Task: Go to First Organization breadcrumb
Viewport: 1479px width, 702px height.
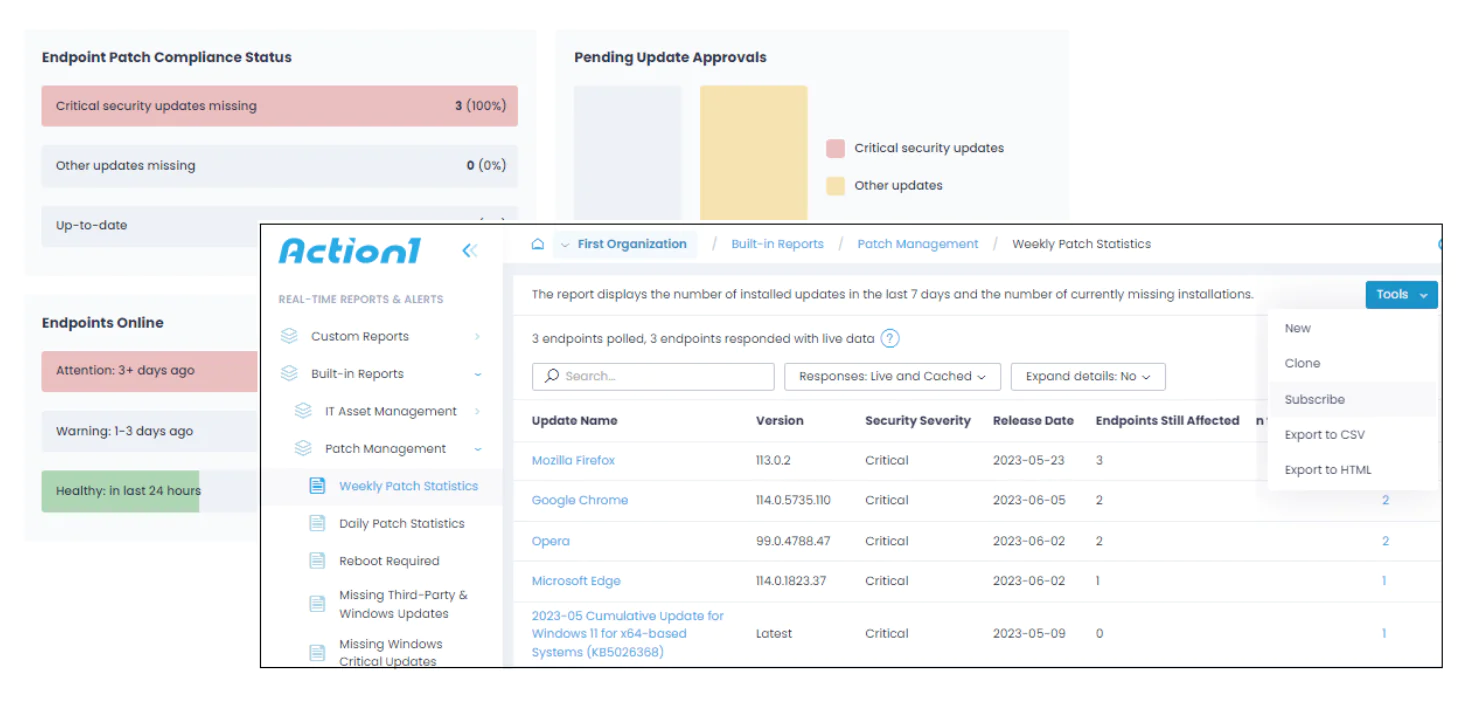Action: [x=632, y=244]
